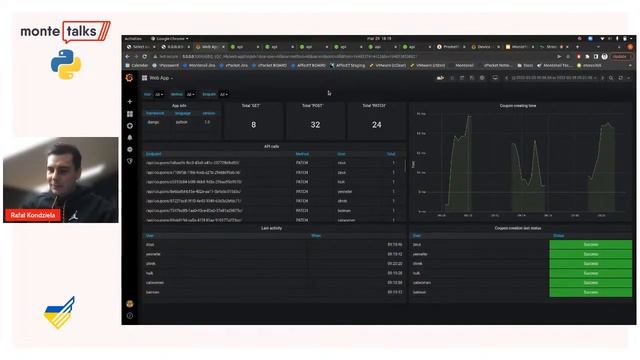Open Server Admin shield icon

130,161
